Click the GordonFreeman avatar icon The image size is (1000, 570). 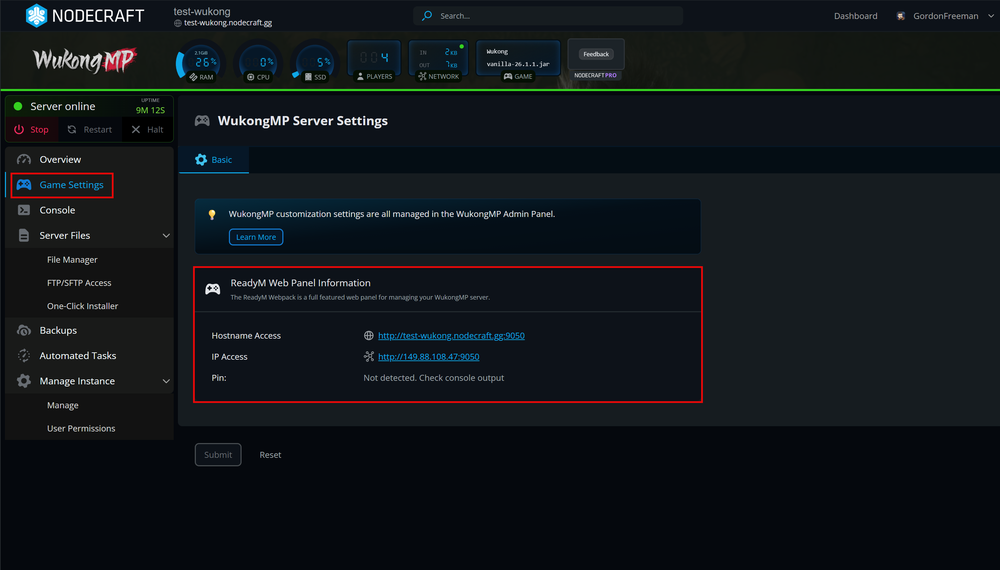901,16
